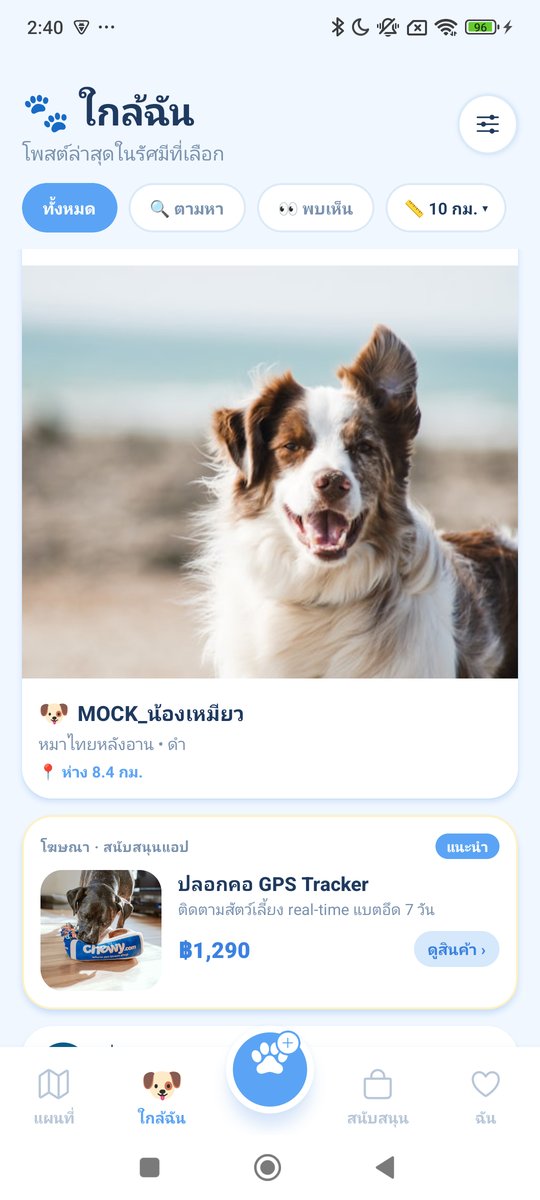Tap the Chewy product thumbnail
The height and width of the screenshot is (1200, 540).
click(101, 930)
